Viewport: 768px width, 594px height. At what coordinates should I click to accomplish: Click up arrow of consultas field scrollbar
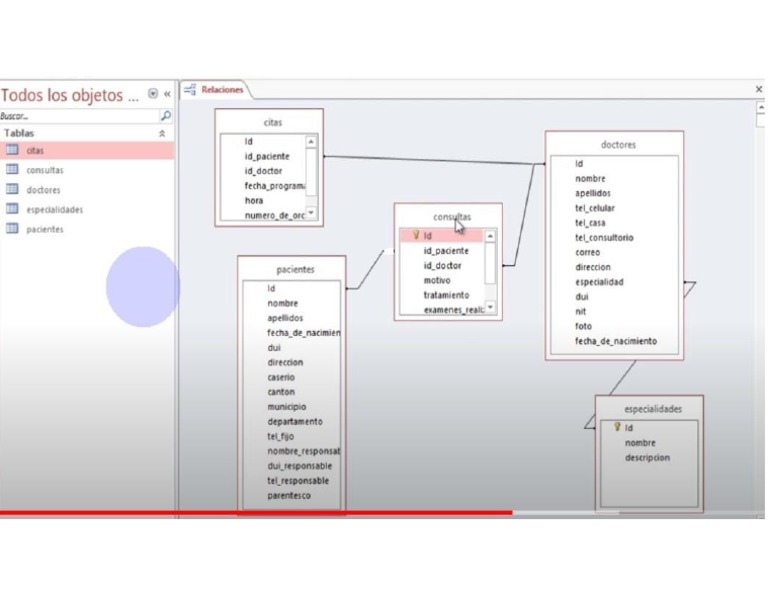490,236
